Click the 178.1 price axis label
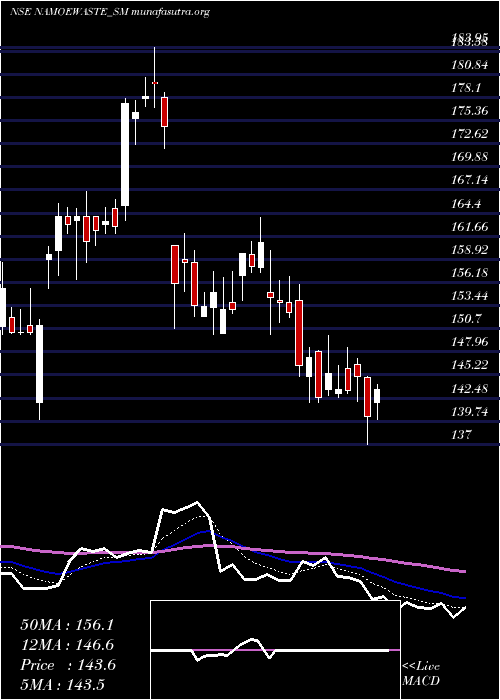 (x=466, y=88)
